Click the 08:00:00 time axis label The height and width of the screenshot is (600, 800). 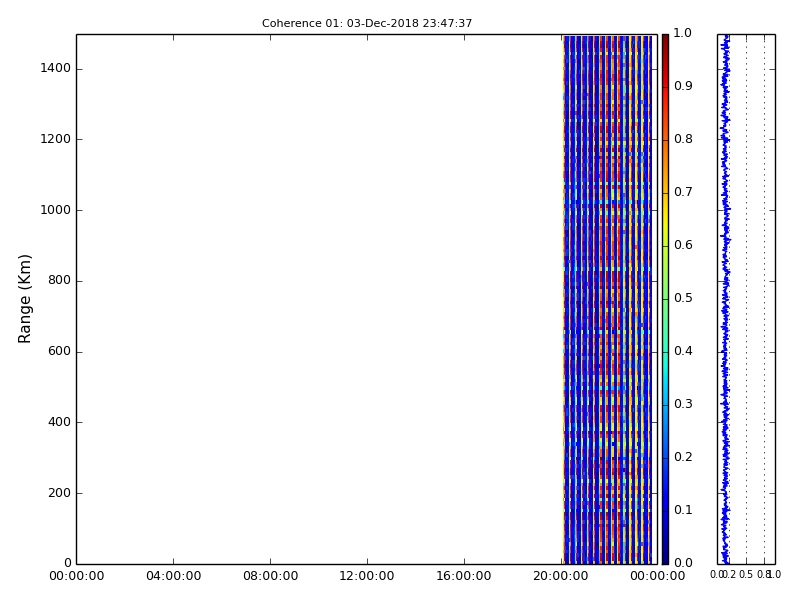click(x=270, y=576)
